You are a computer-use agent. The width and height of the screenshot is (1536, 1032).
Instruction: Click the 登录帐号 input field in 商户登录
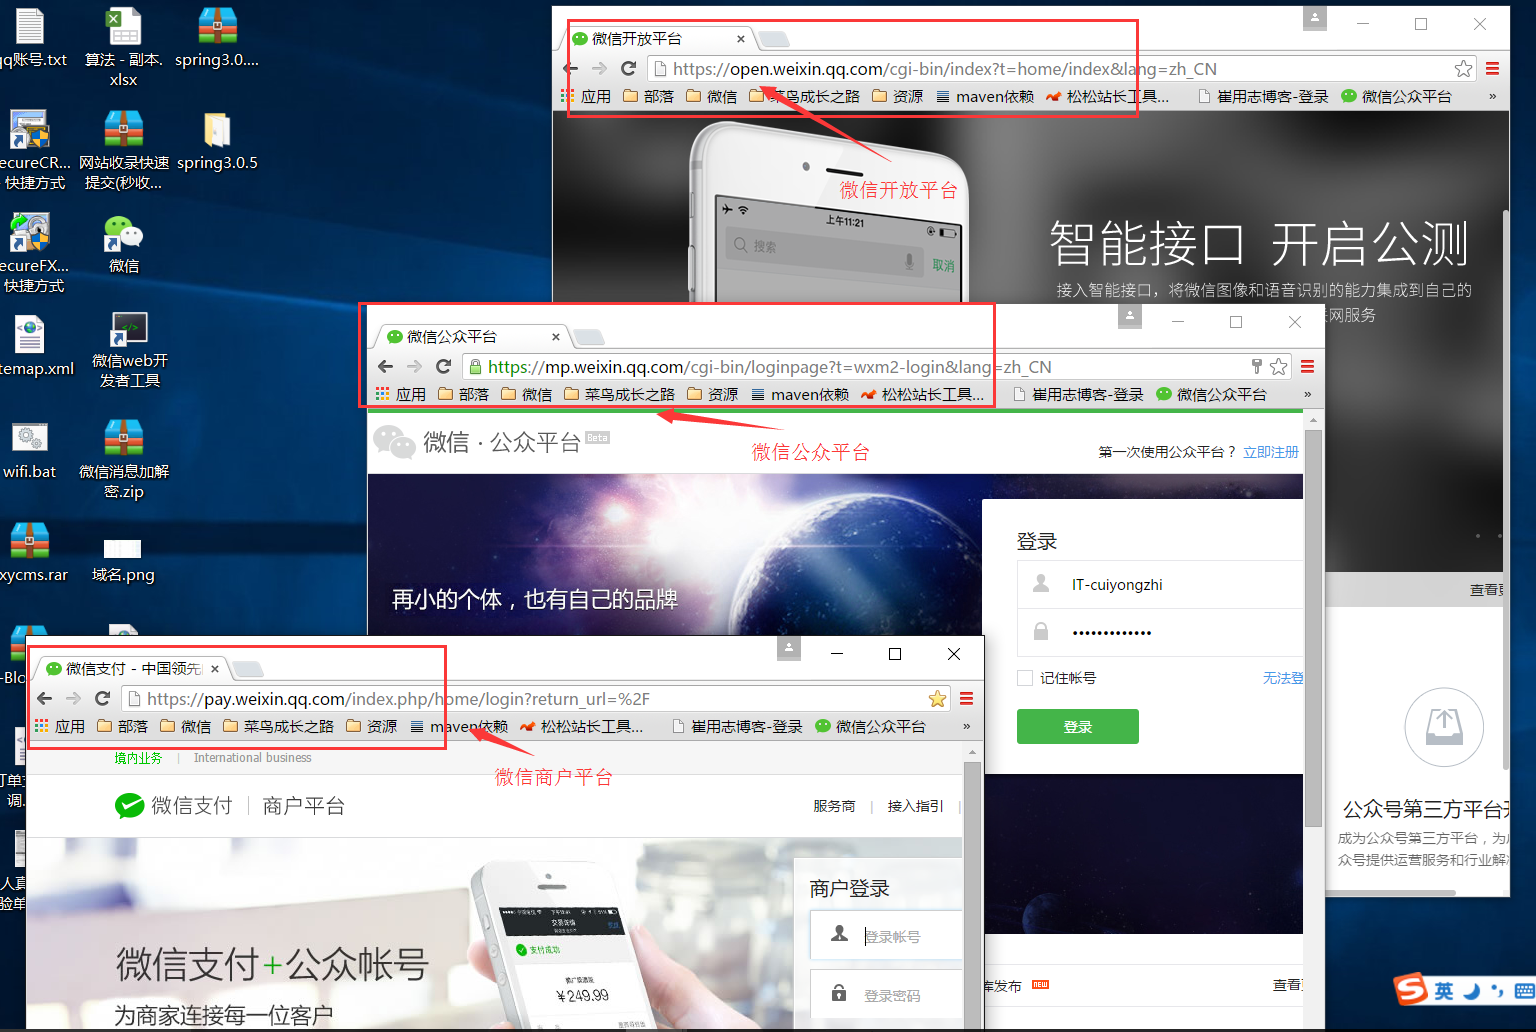pyautogui.click(x=905, y=937)
